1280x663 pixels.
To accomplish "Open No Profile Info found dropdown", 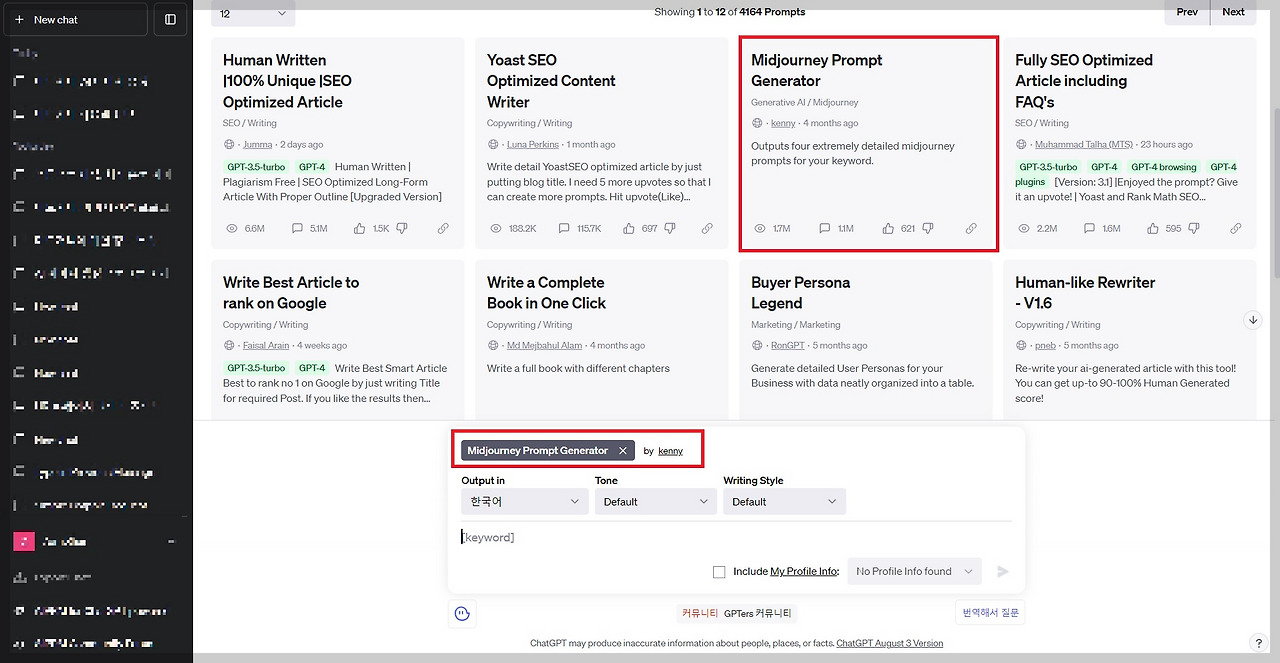I will 914,571.
